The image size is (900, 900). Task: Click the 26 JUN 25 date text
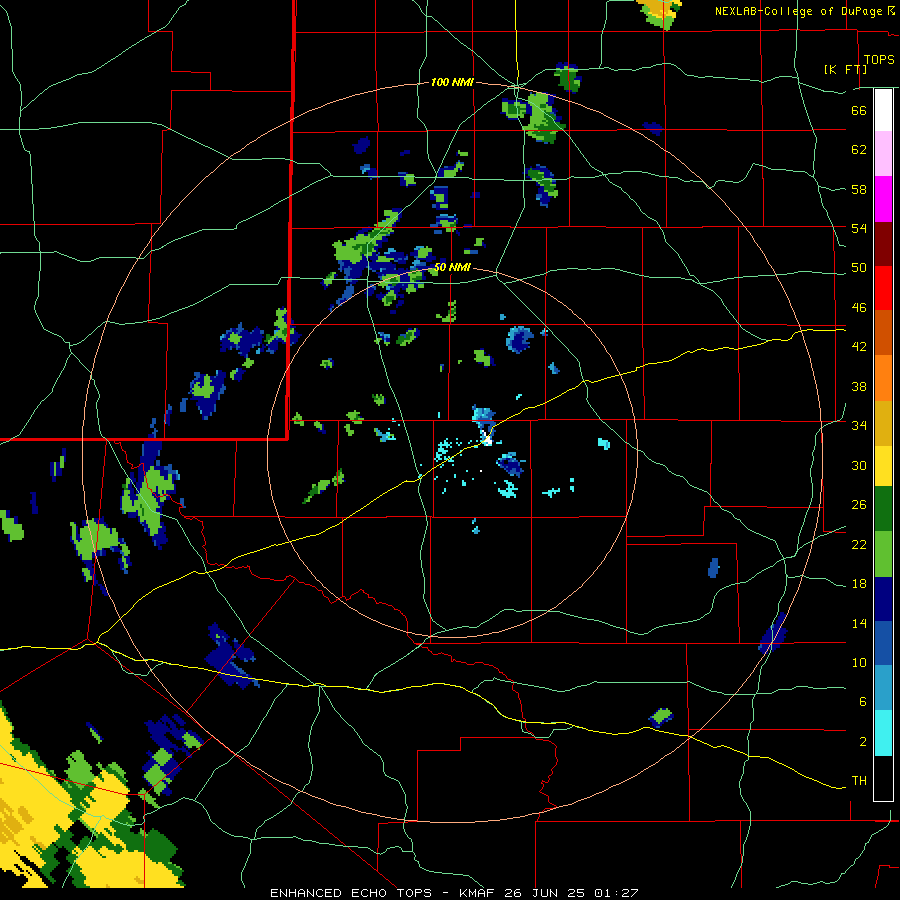pos(544,893)
